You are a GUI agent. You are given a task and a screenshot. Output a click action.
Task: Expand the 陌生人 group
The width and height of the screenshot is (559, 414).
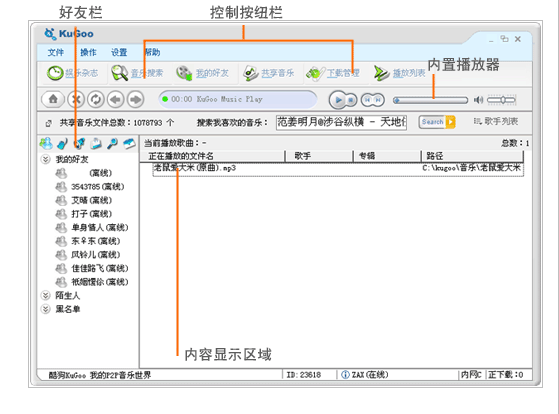pyautogui.click(x=46, y=295)
